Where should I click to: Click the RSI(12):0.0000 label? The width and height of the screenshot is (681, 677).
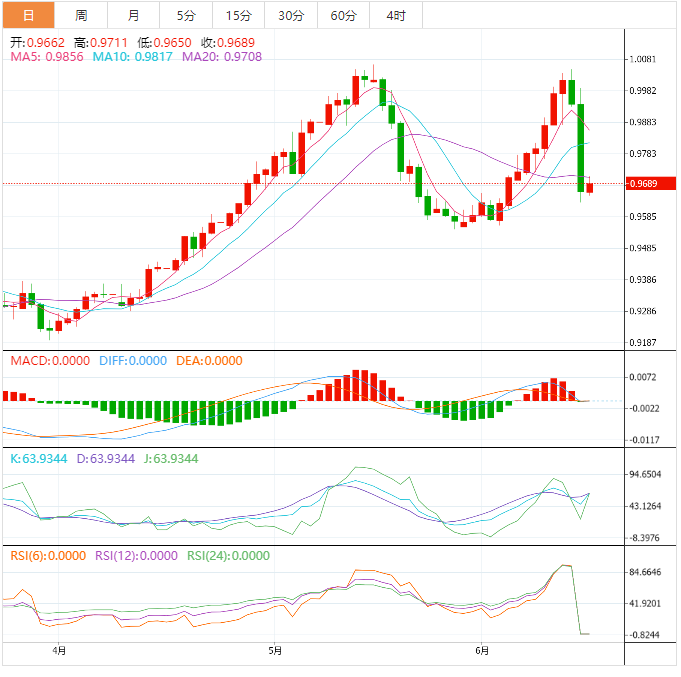click(136, 556)
